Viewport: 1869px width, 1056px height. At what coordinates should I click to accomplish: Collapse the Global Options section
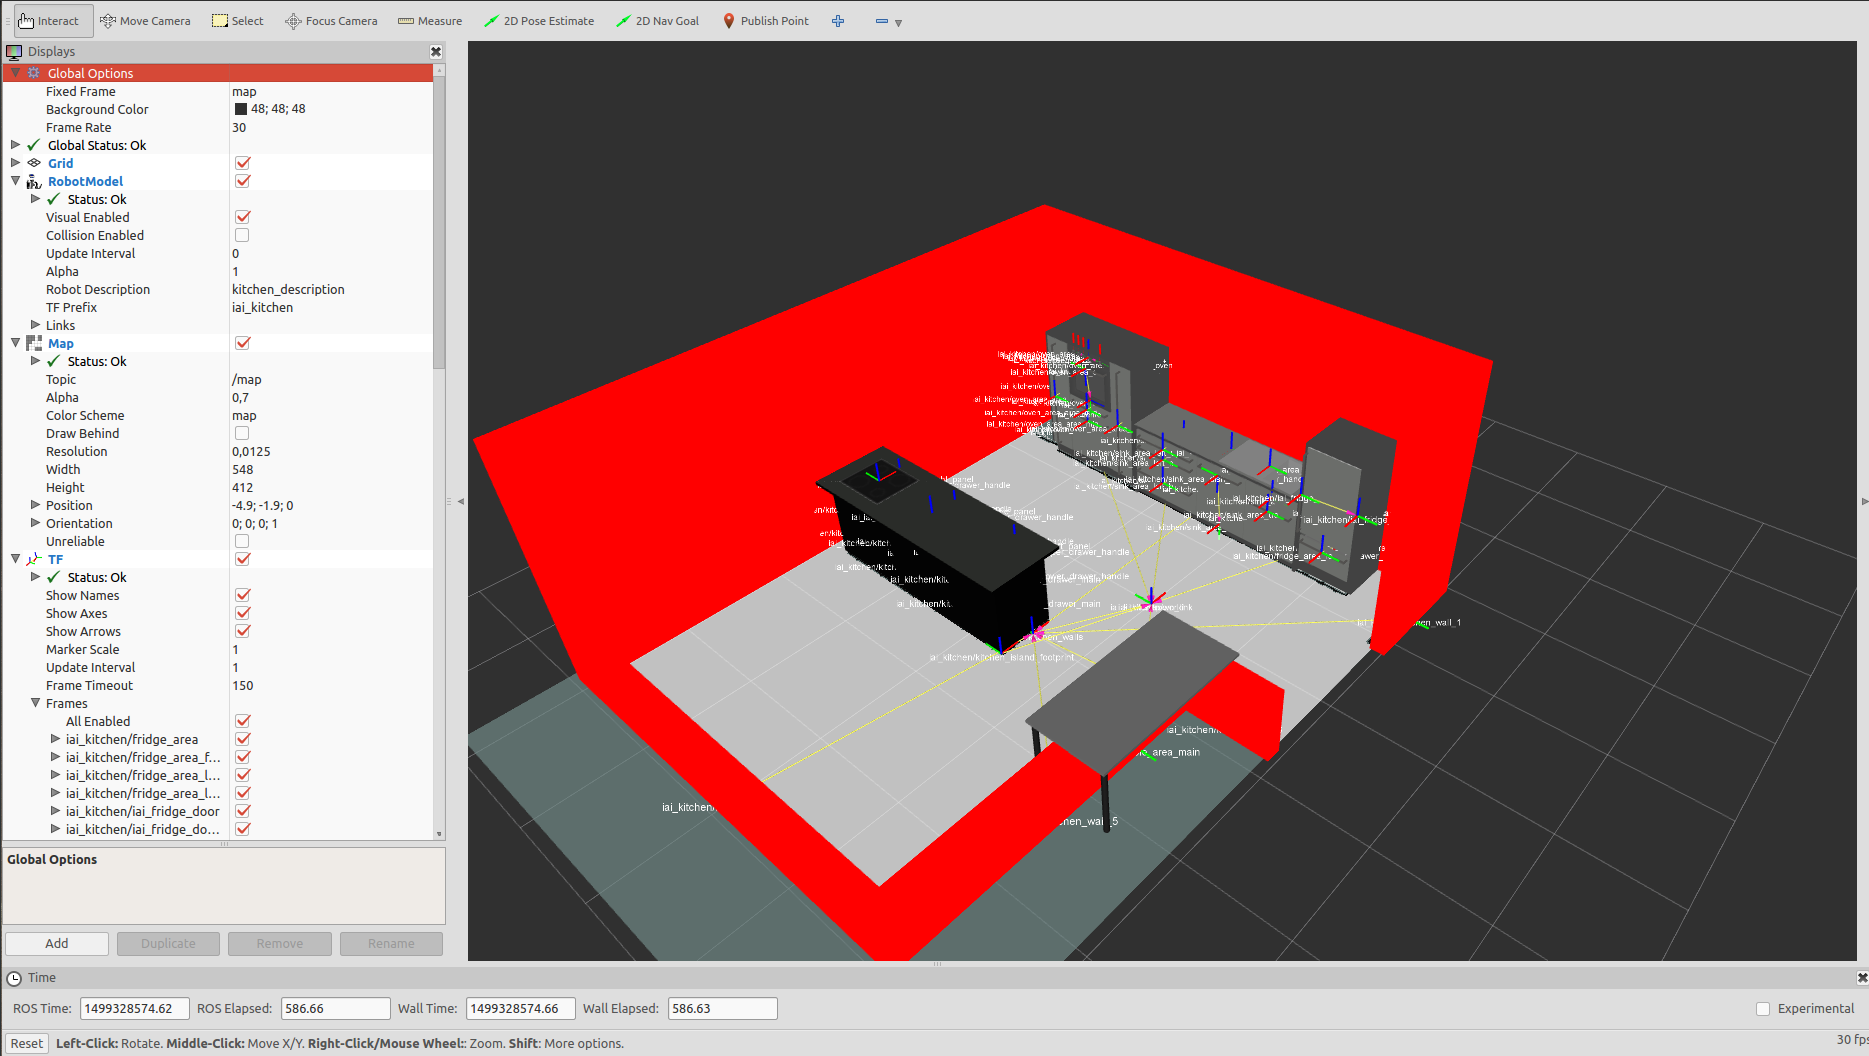coord(15,73)
